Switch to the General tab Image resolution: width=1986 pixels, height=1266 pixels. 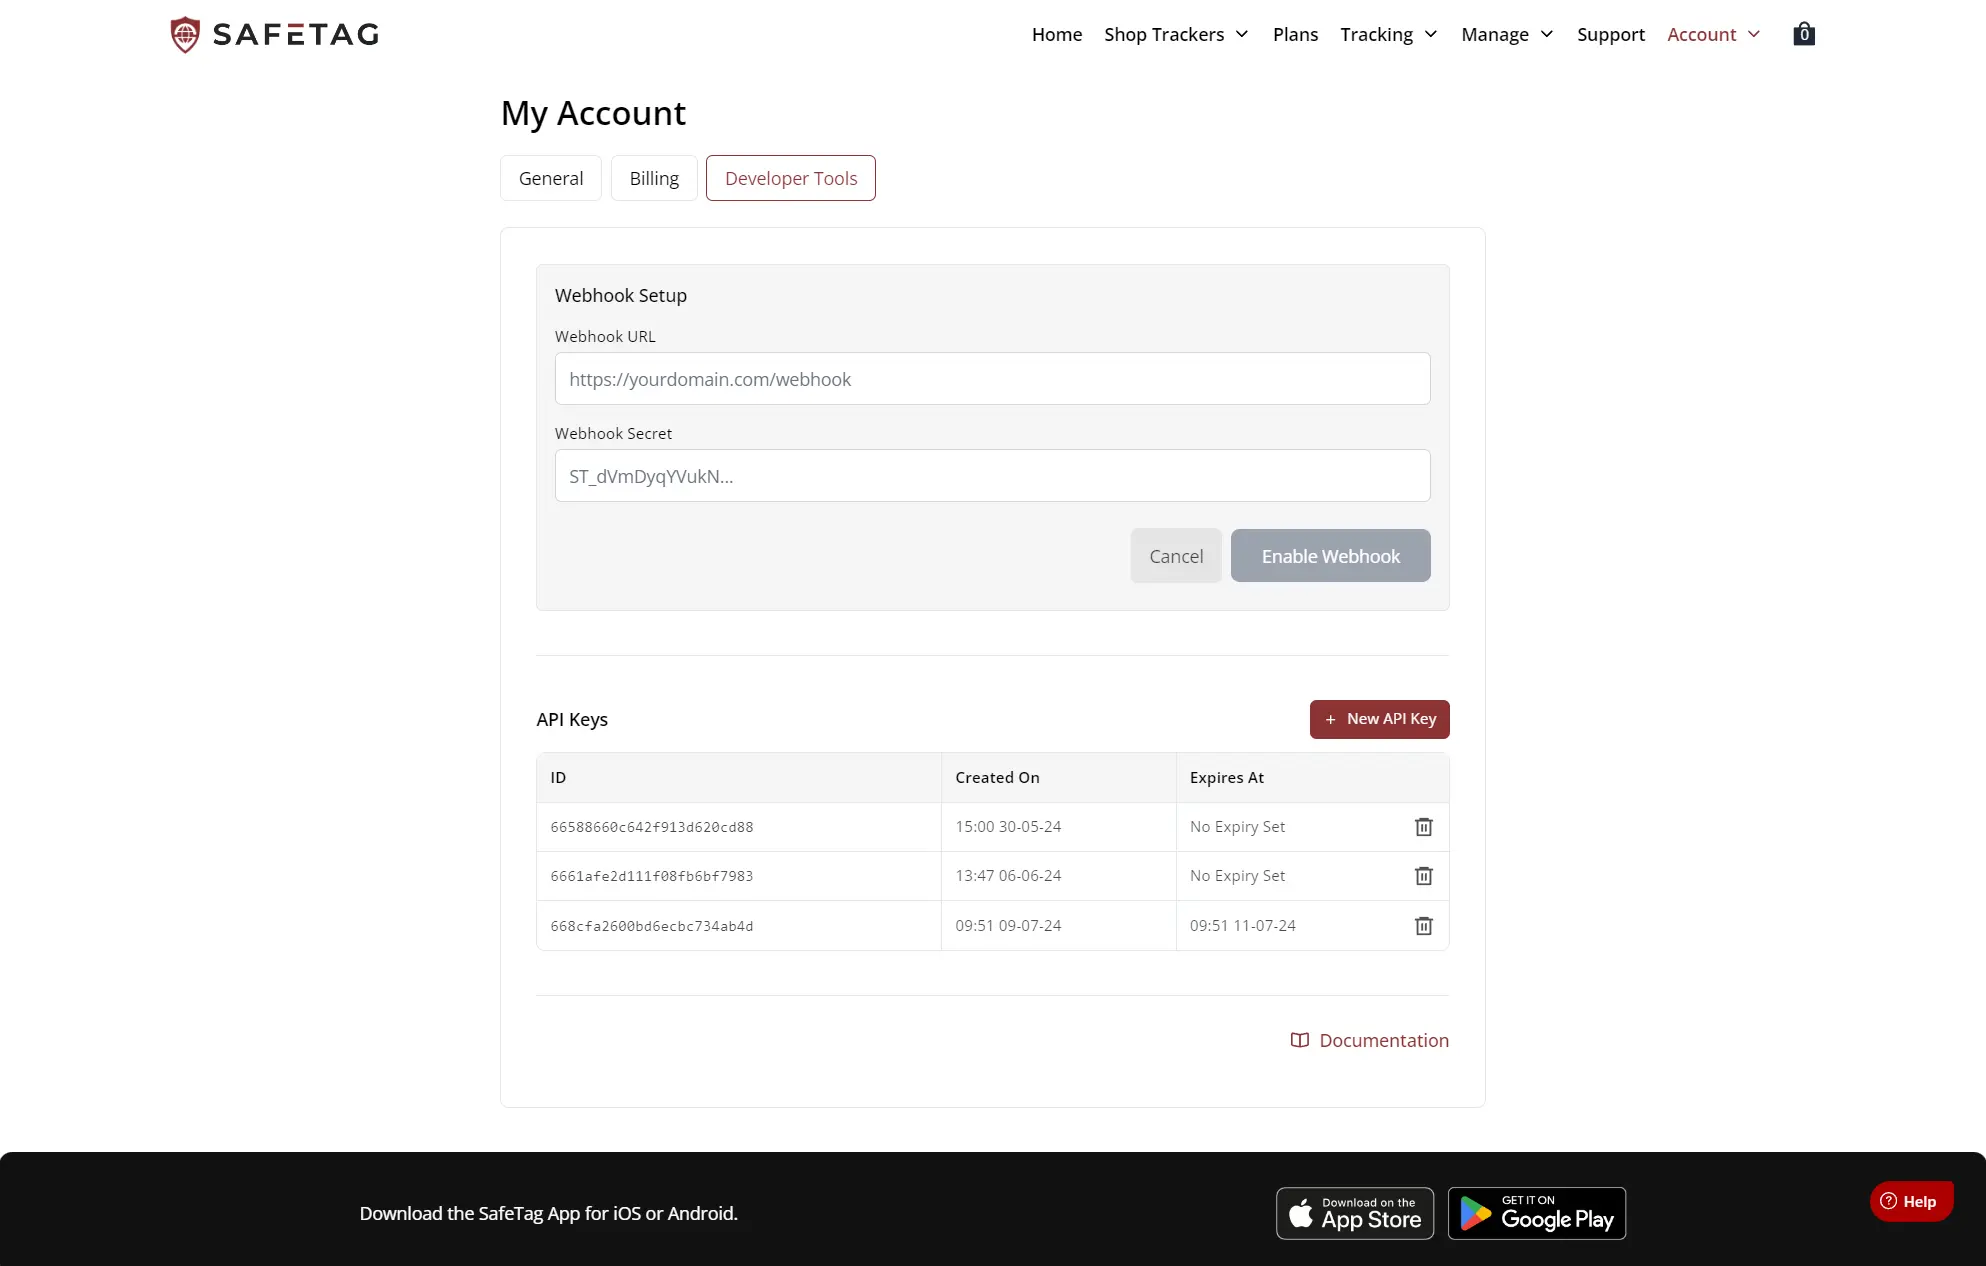point(550,178)
